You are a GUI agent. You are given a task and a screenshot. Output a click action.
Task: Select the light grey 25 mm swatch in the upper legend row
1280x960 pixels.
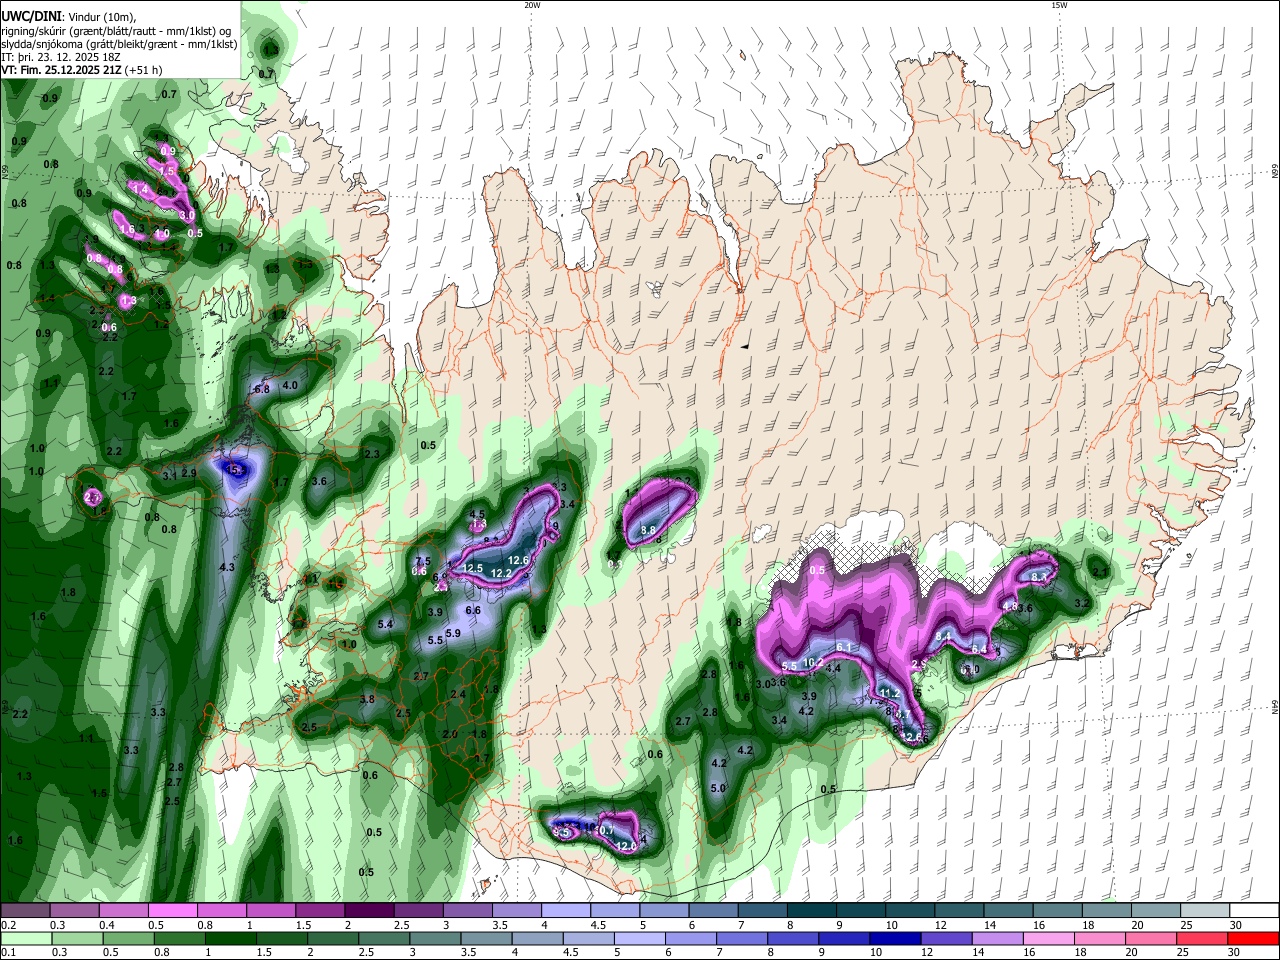point(1205,910)
